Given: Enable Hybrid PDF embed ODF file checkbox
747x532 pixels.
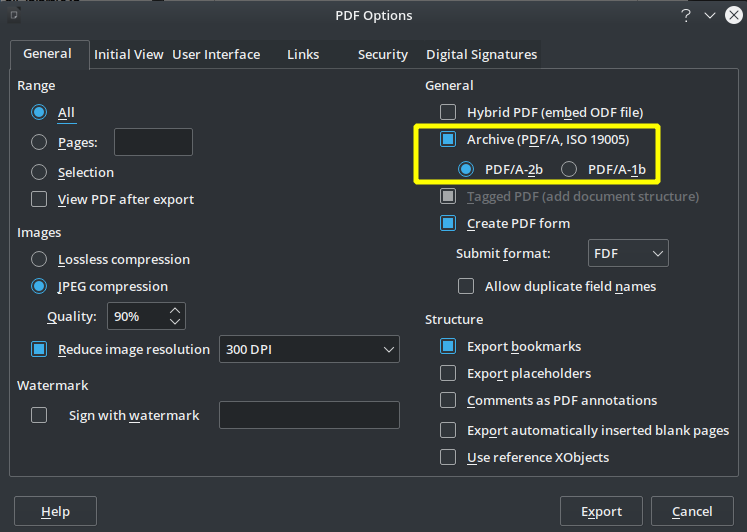Looking at the screenshot, I should (x=448, y=112).
